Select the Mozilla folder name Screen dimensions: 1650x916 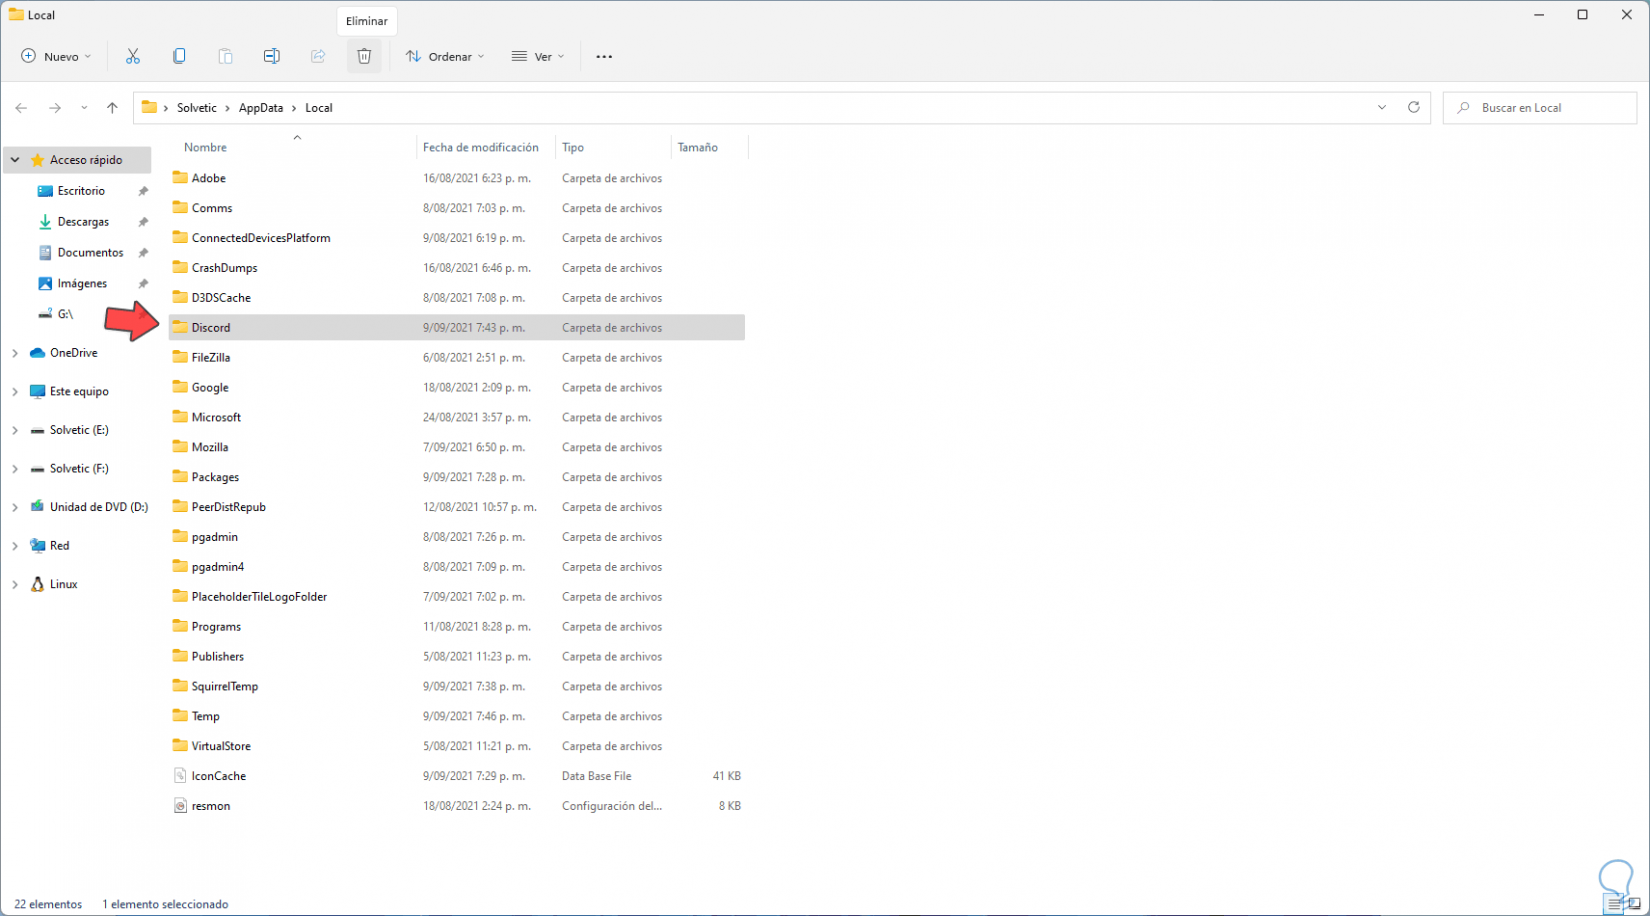coord(210,447)
